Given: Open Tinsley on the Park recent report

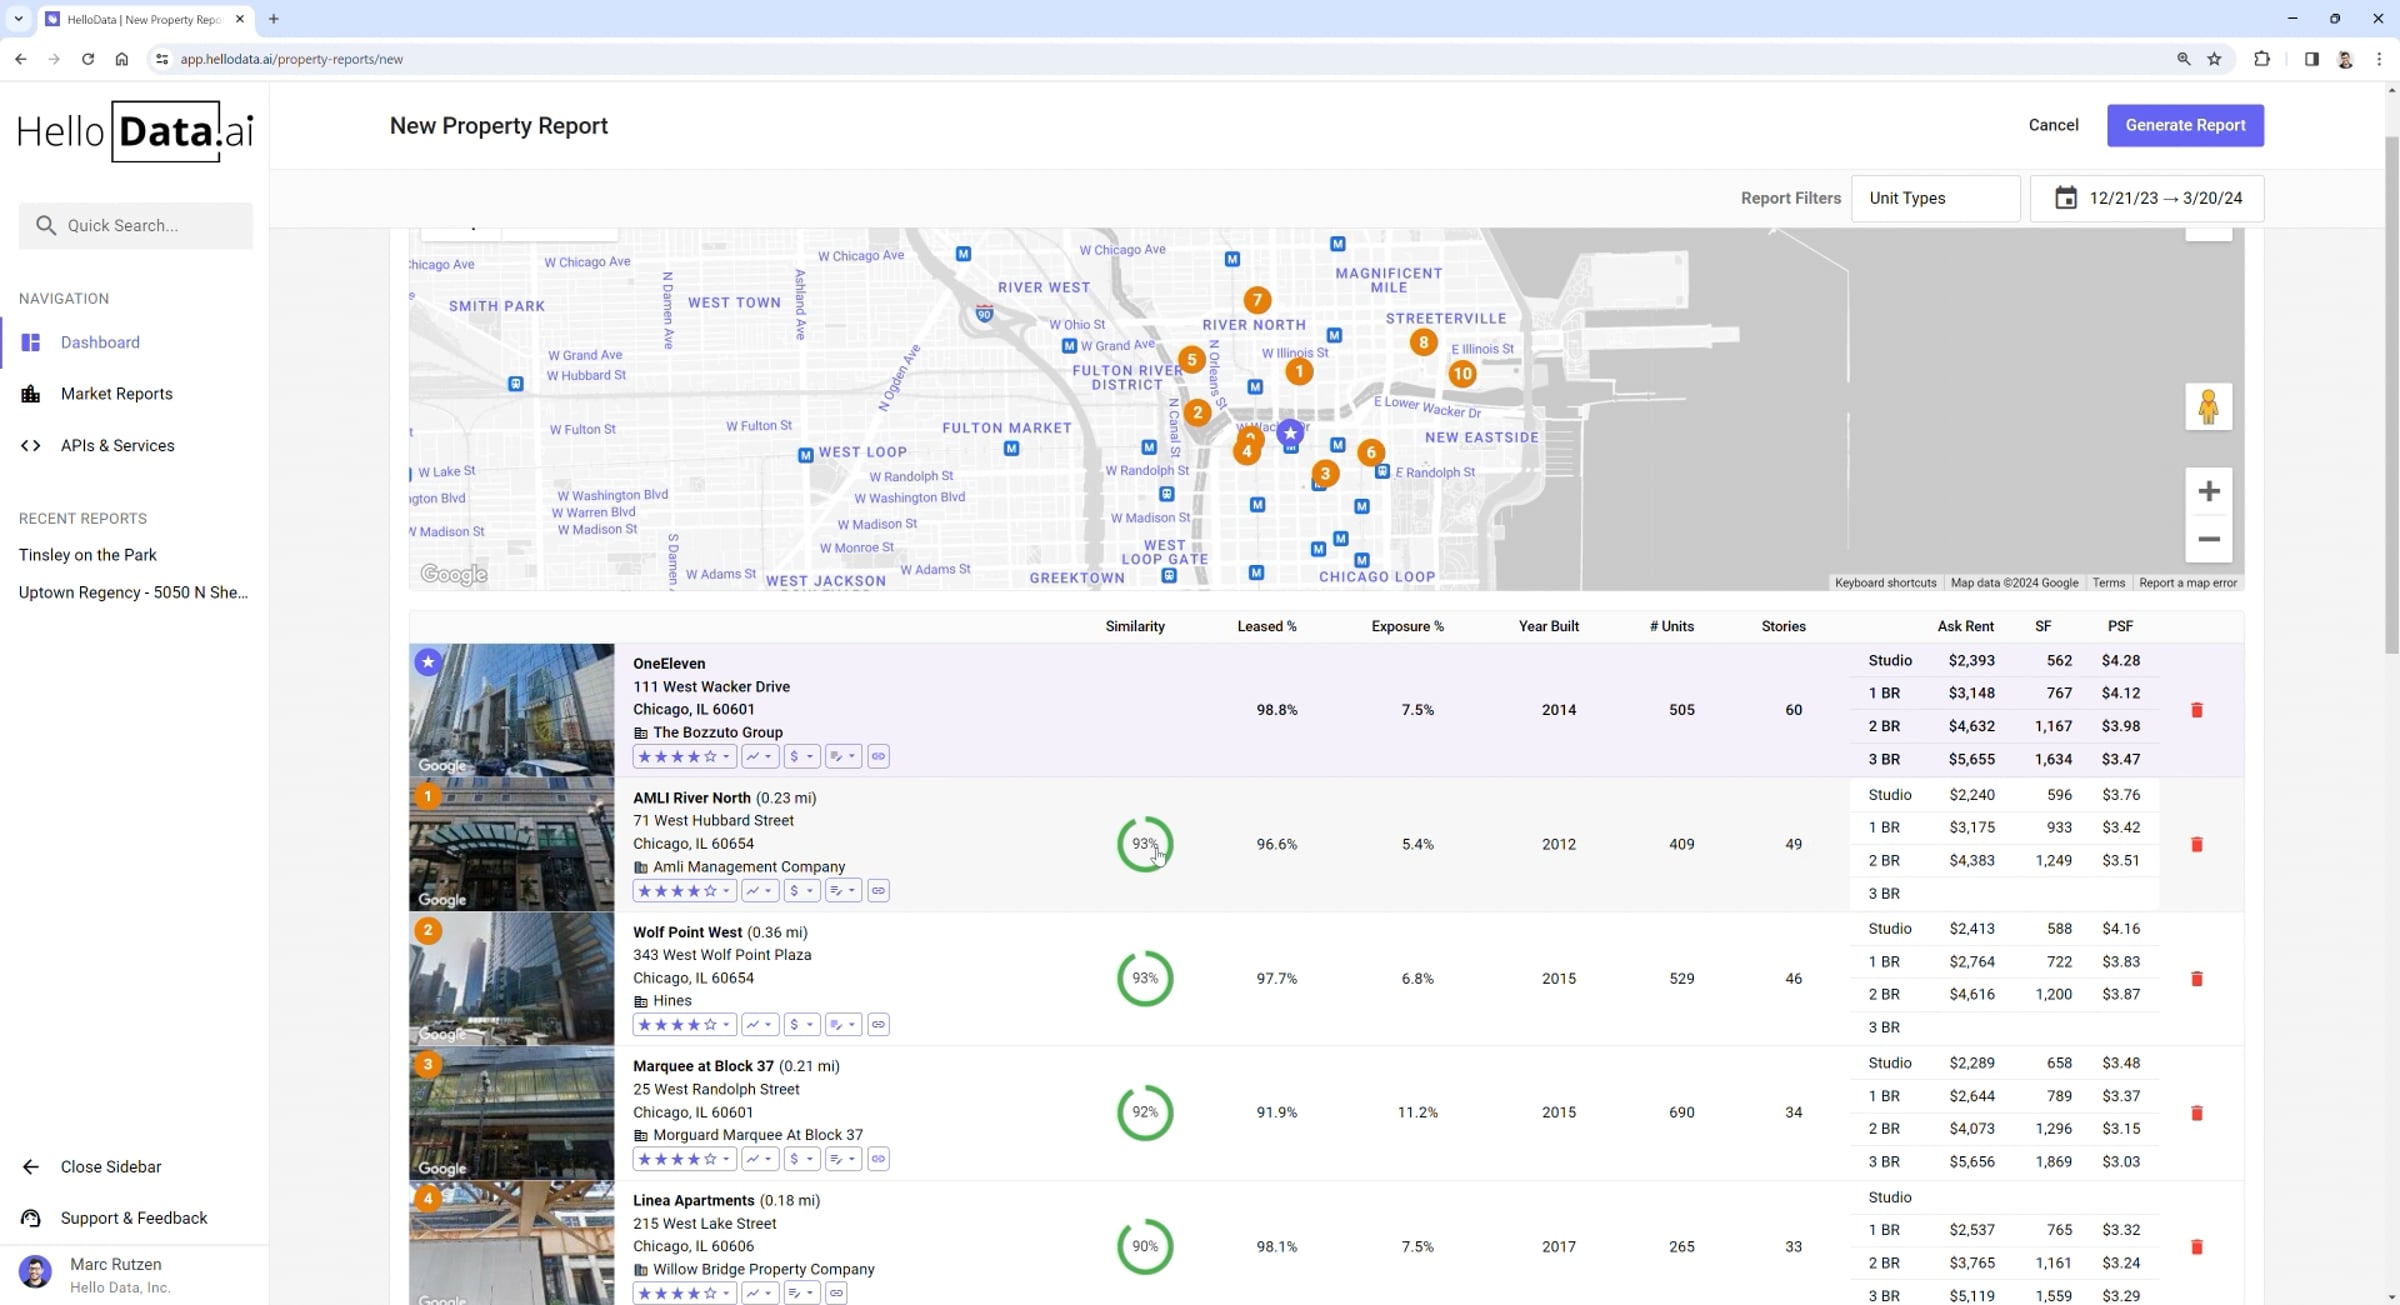Looking at the screenshot, I should [88, 555].
